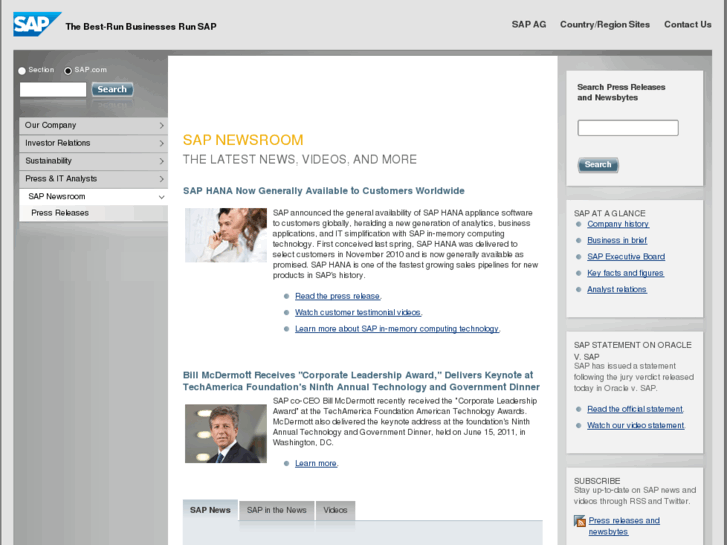The width and height of the screenshot is (727, 545).
Task: Open Watch customer testimonial videos link
Action: coord(358,313)
